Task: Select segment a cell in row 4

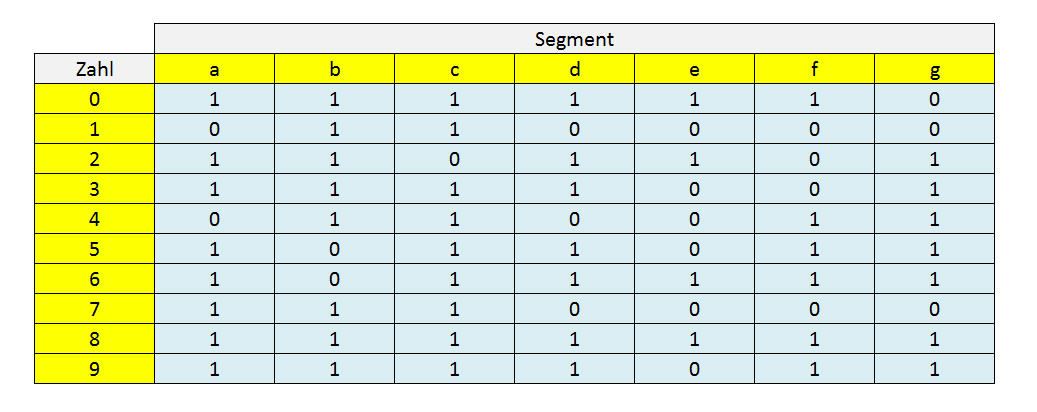Action: tap(214, 219)
